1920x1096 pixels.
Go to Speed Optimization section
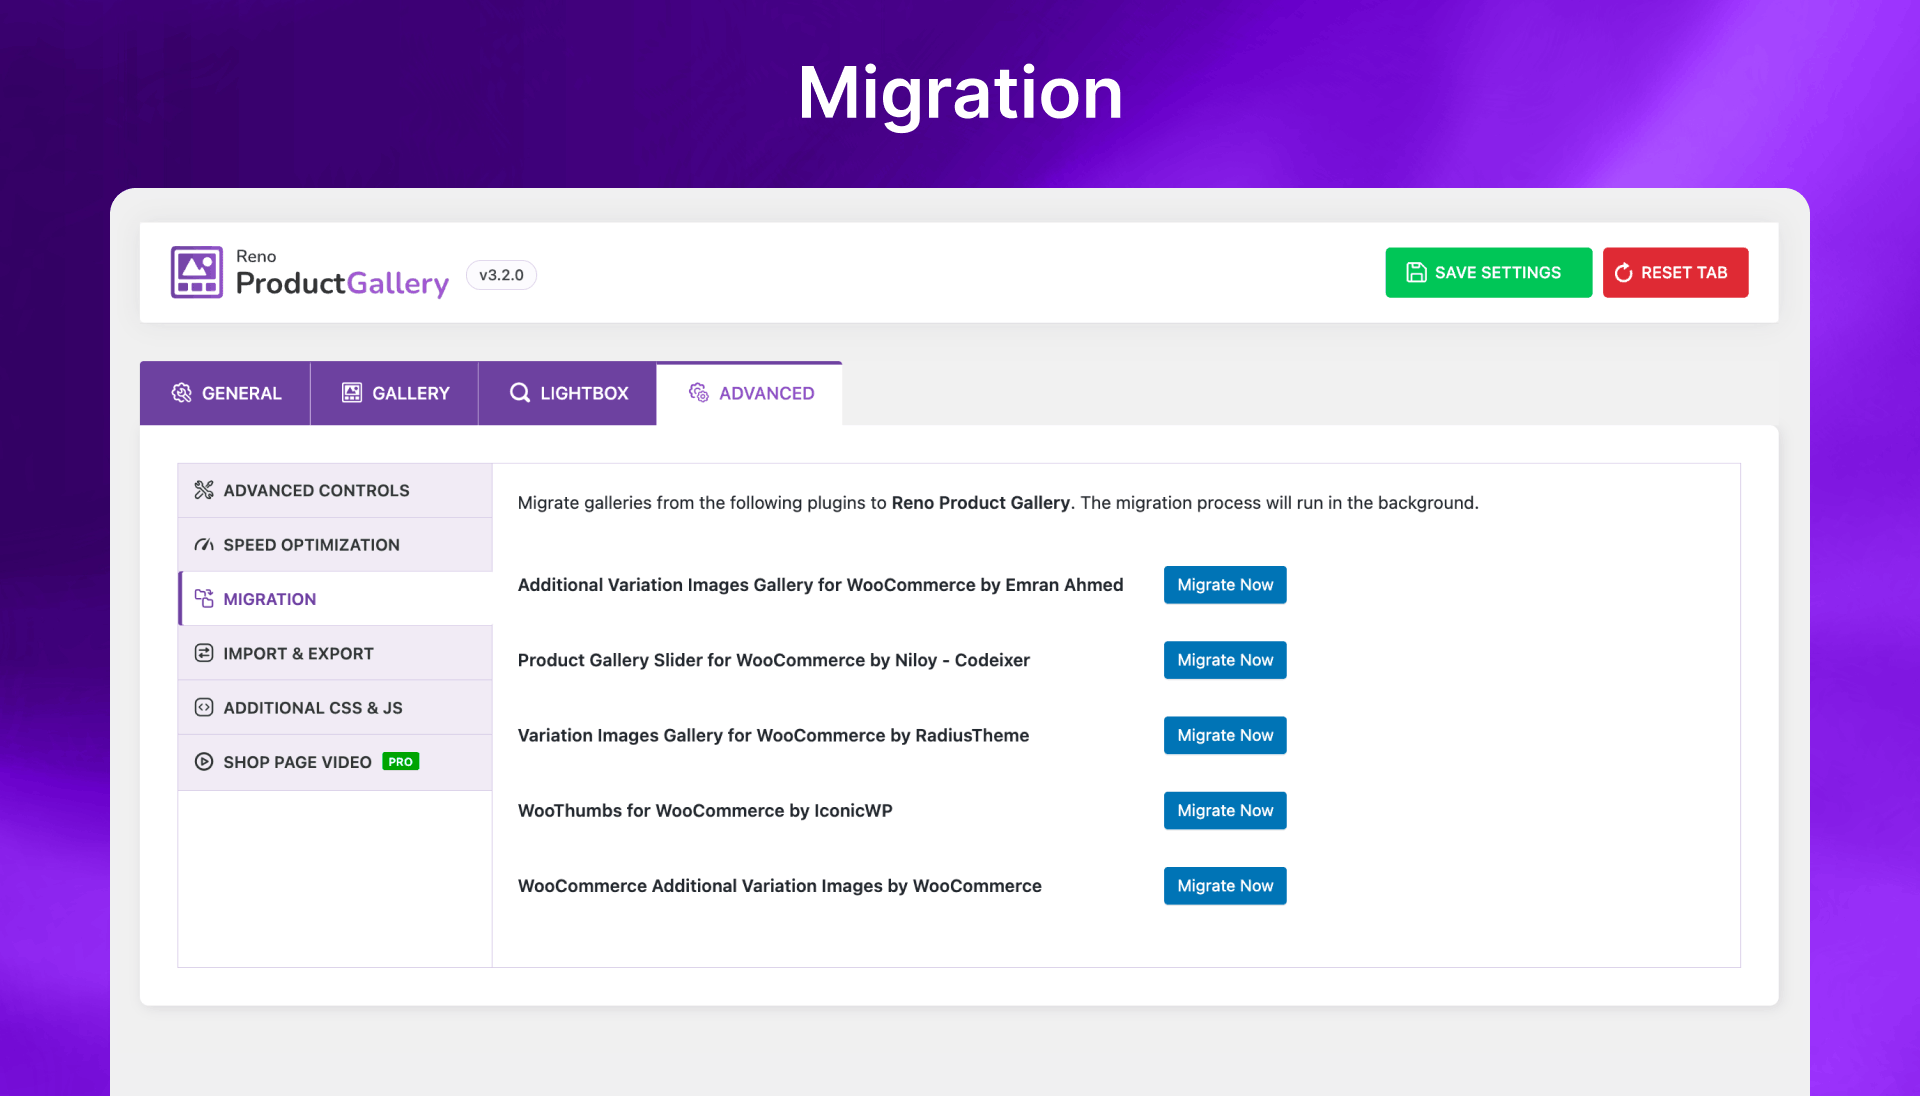pos(335,545)
